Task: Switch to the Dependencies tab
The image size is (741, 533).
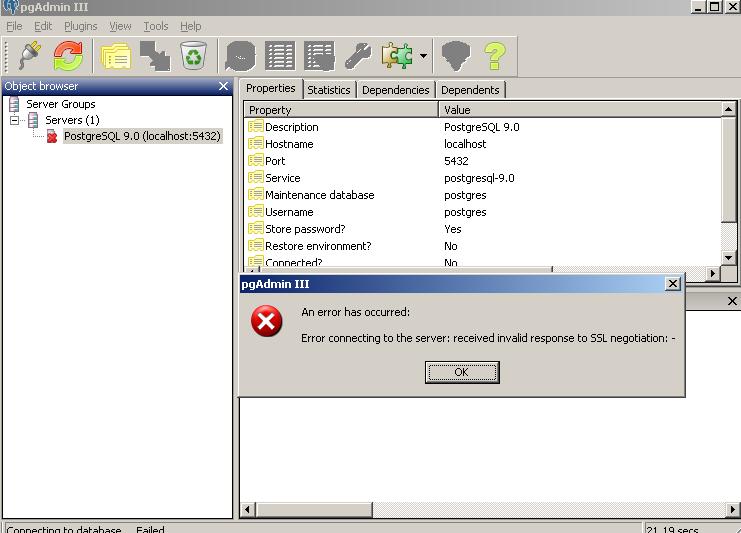Action: (x=395, y=90)
